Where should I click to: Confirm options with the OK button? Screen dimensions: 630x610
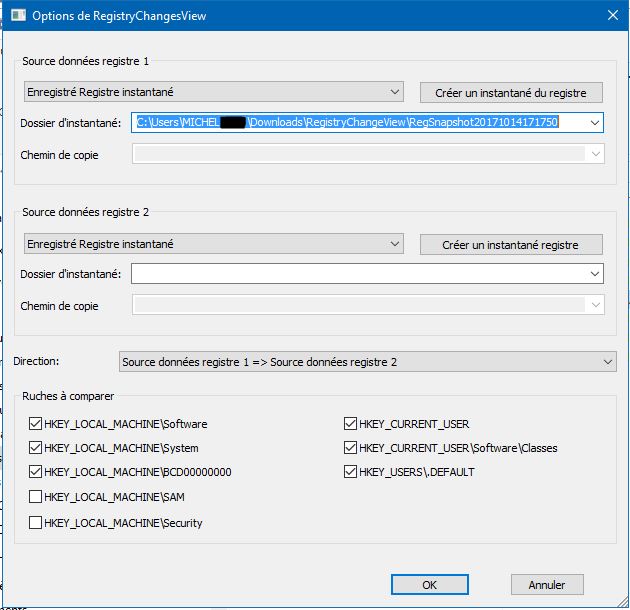coord(429,585)
